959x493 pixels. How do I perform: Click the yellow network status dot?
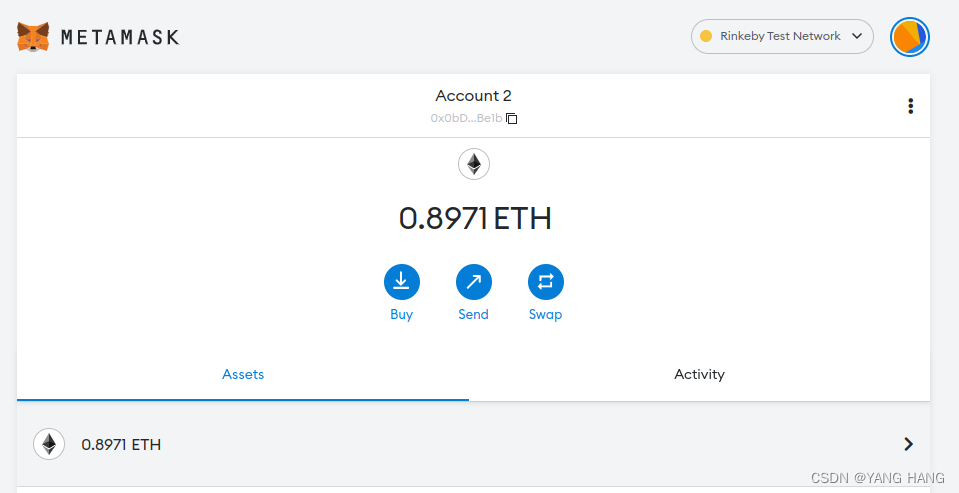pyautogui.click(x=706, y=36)
